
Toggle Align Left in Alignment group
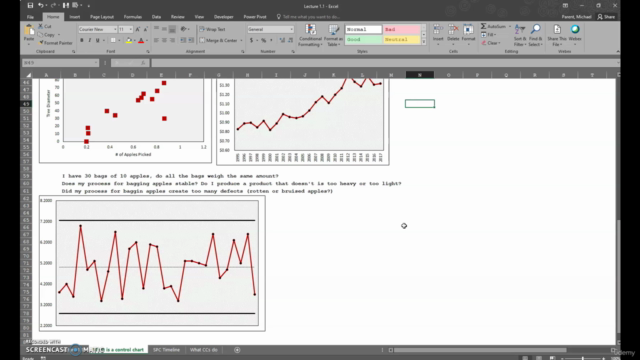point(156,40)
